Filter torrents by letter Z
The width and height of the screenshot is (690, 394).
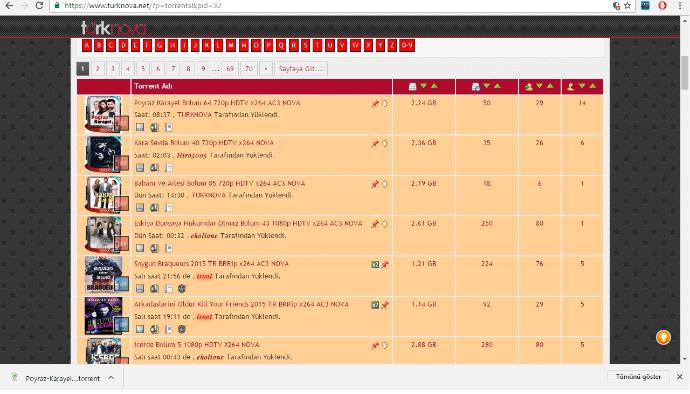click(392, 45)
